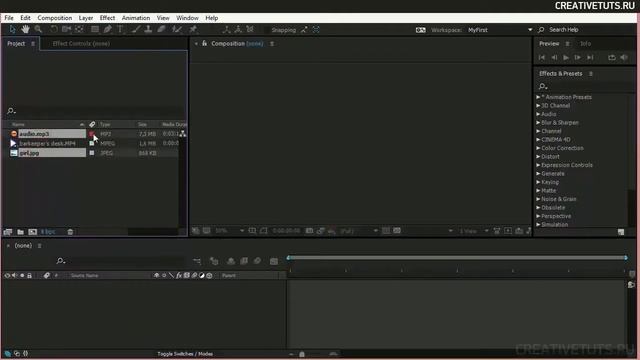The width and height of the screenshot is (640, 360).
Task: Open the Animation menu
Action: (136, 18)
